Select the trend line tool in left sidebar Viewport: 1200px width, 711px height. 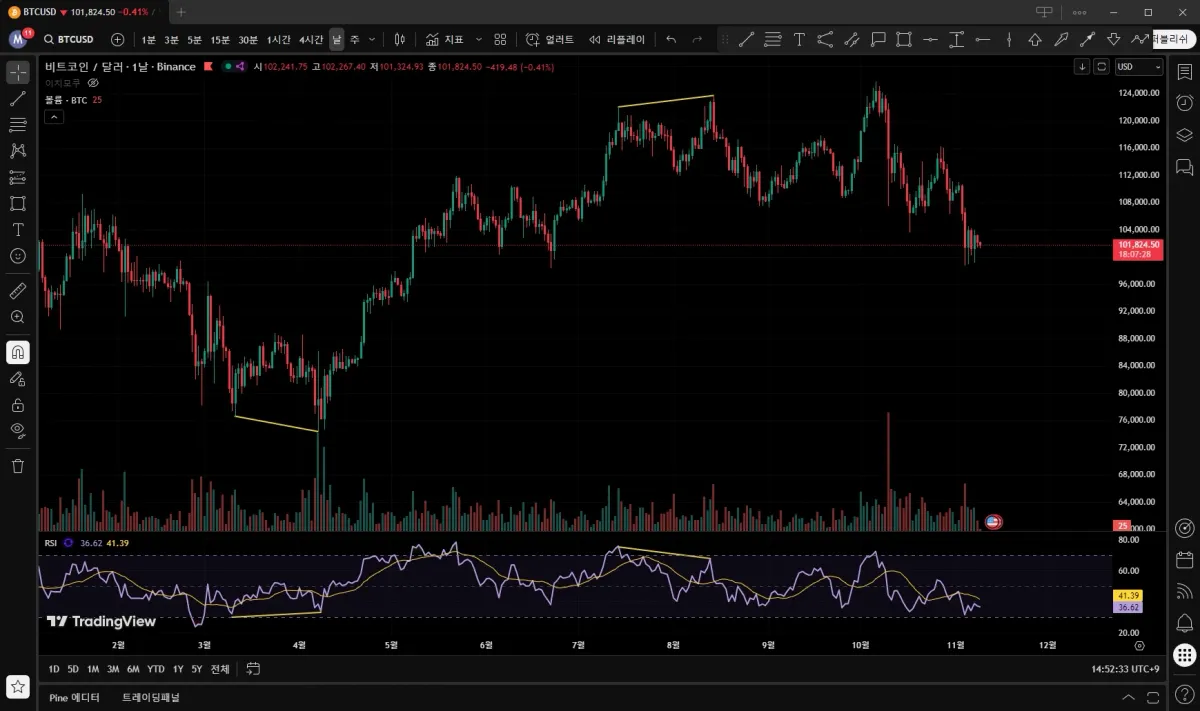coord(17,99)
